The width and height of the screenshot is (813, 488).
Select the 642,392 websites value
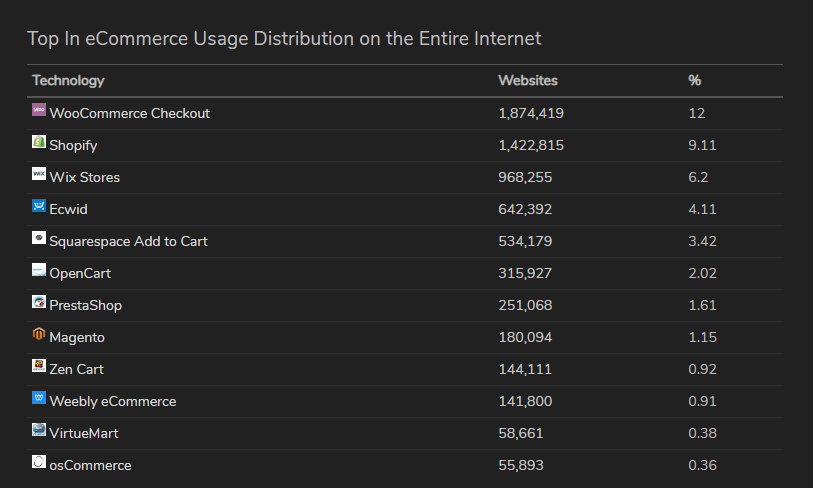point(525,210)
